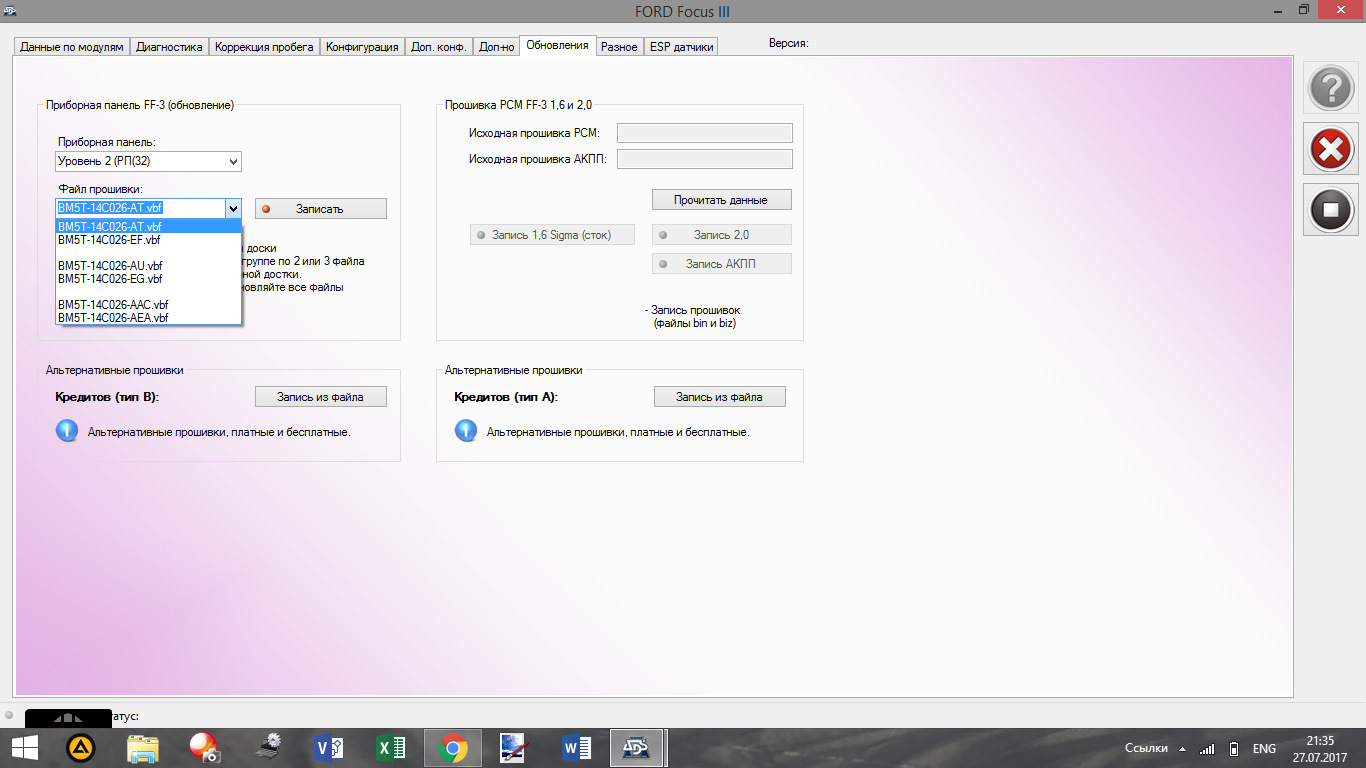Click the ADS program icon in the taskbar
Viewport: 1366px width, 768px height.
click(x=638, y=748)
